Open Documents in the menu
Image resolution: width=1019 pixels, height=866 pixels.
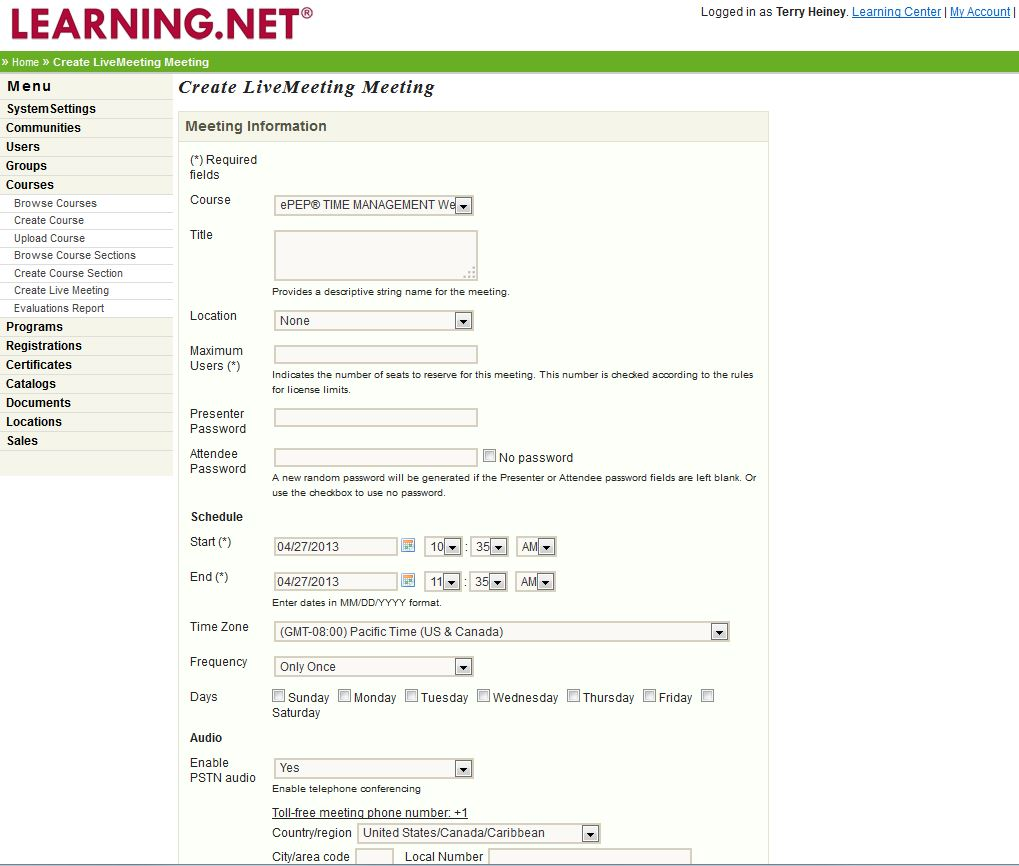pyautogui.click(x=38, y=402)
